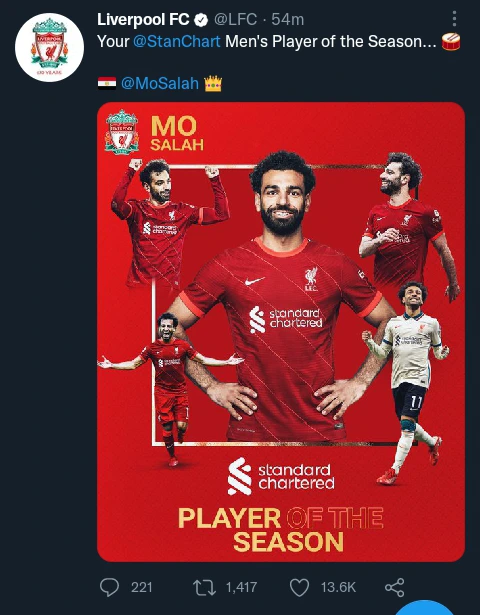Click the crown emoji after @MoSalah

coord(213,84)
